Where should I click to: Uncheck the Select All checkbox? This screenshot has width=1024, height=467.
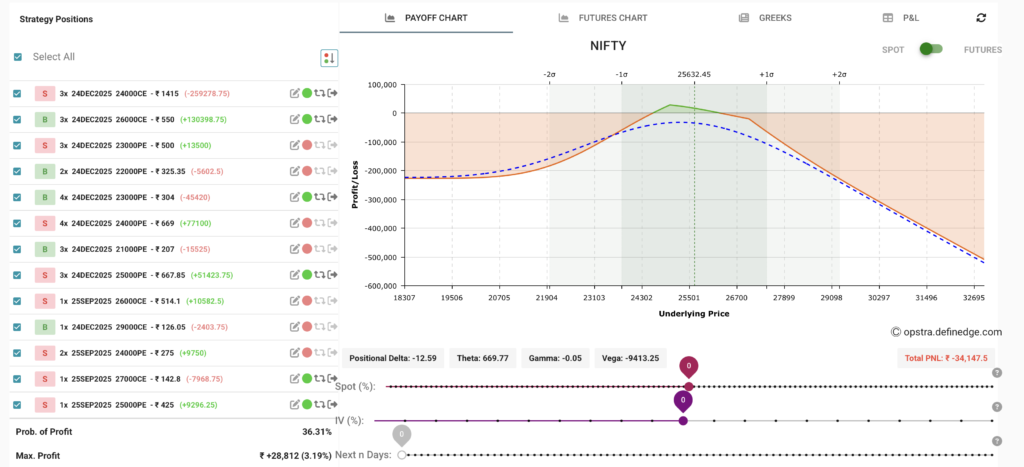tap(18, 57)
